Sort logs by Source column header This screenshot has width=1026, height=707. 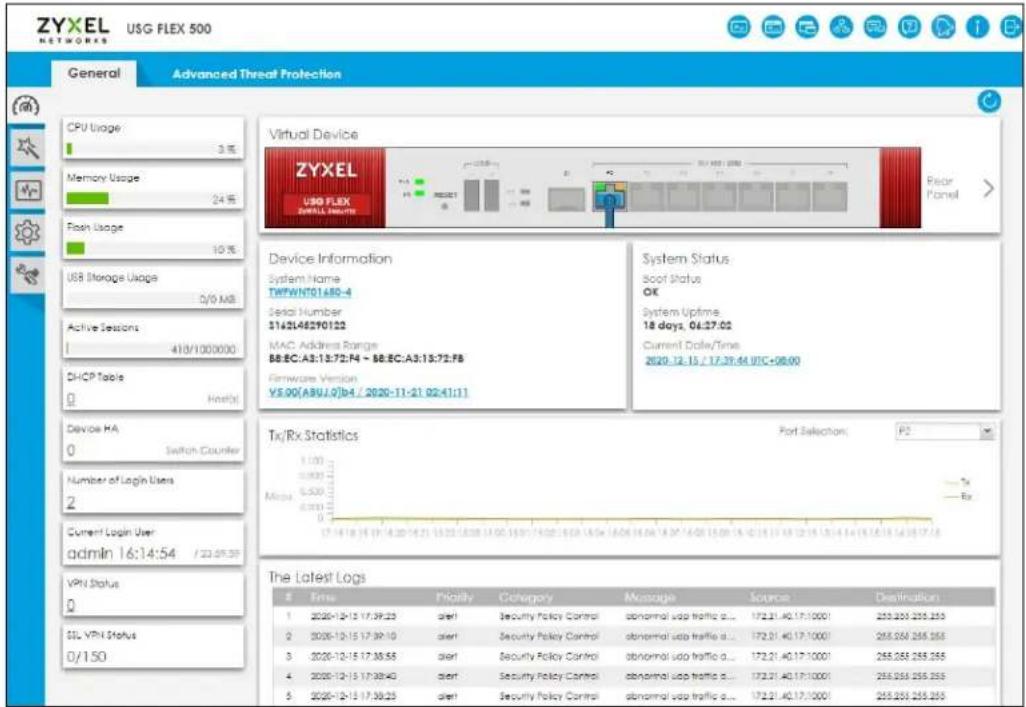(770, 597)
